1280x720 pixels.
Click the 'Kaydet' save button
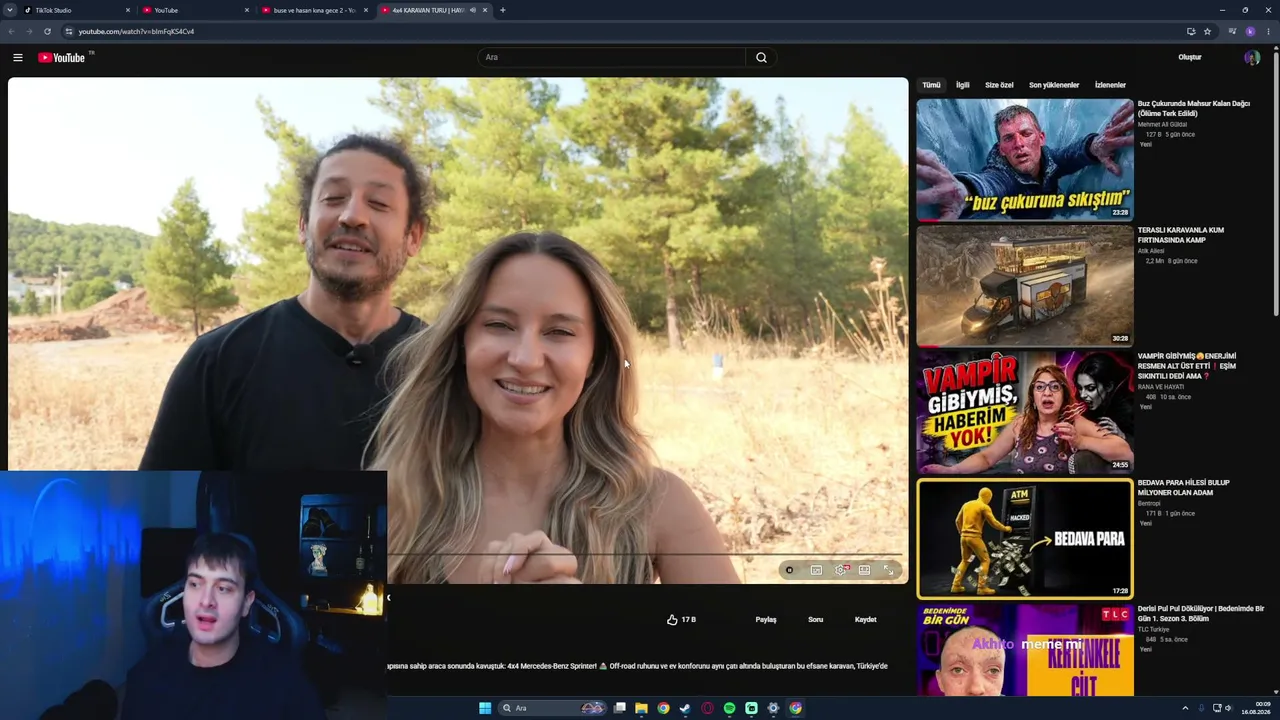[866, 619]
